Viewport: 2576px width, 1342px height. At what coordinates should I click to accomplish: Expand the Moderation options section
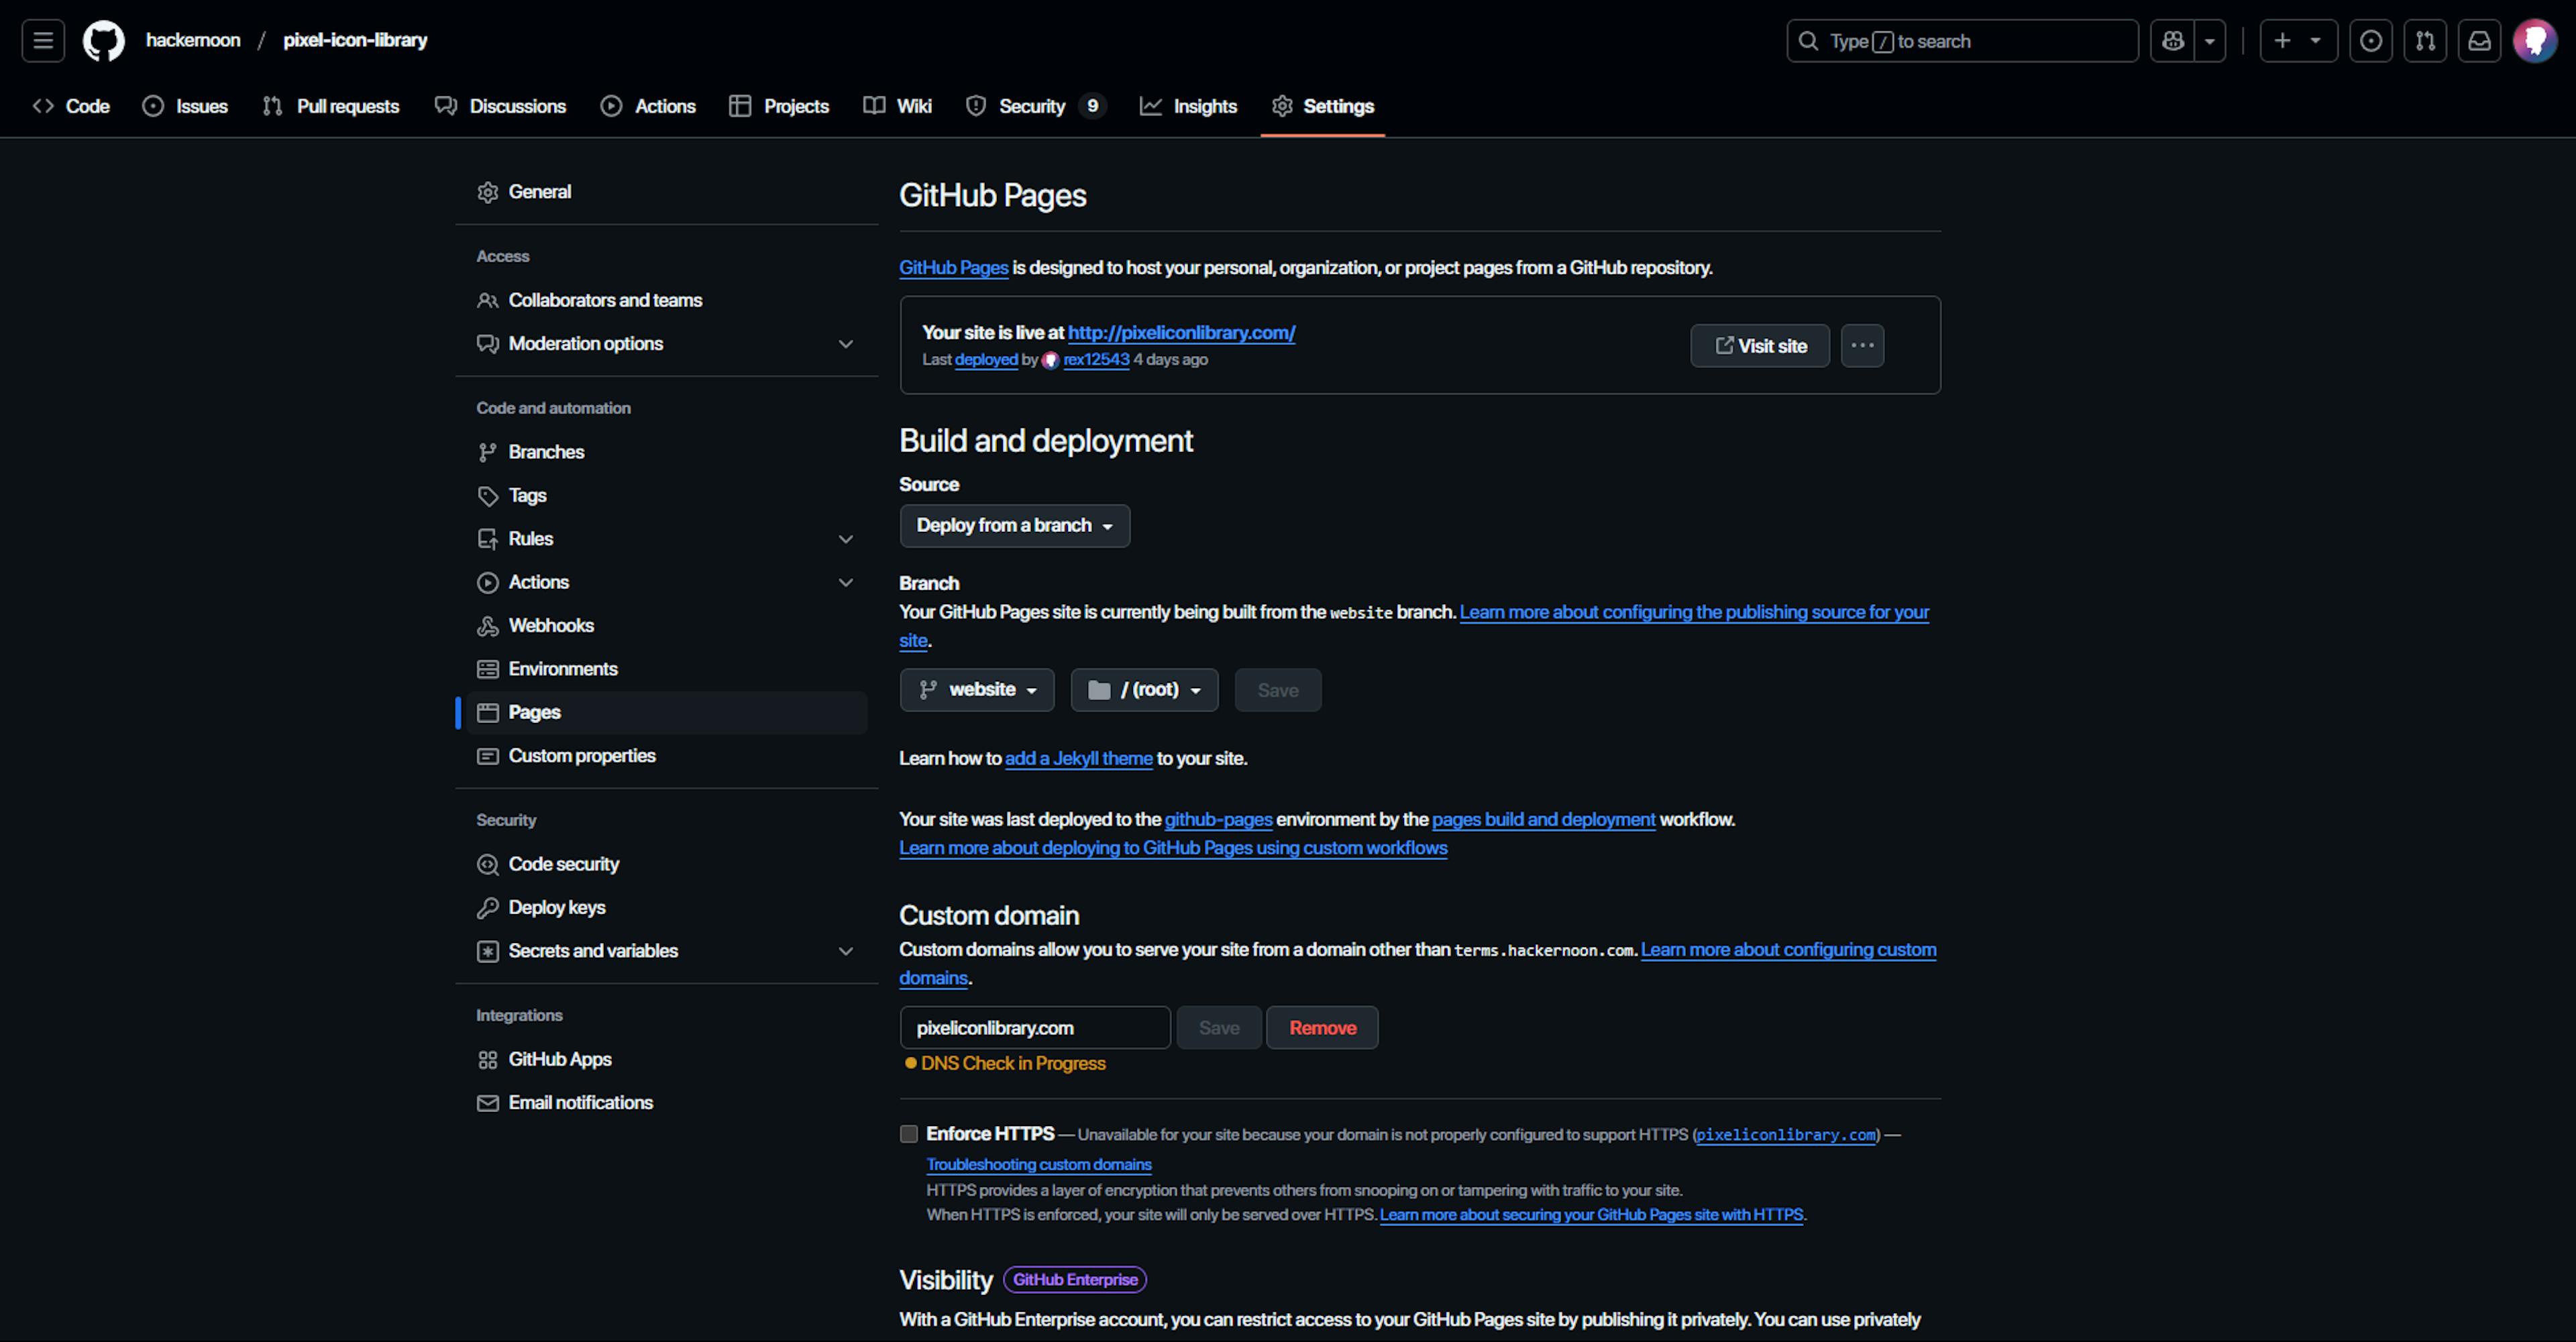(847, 344)
